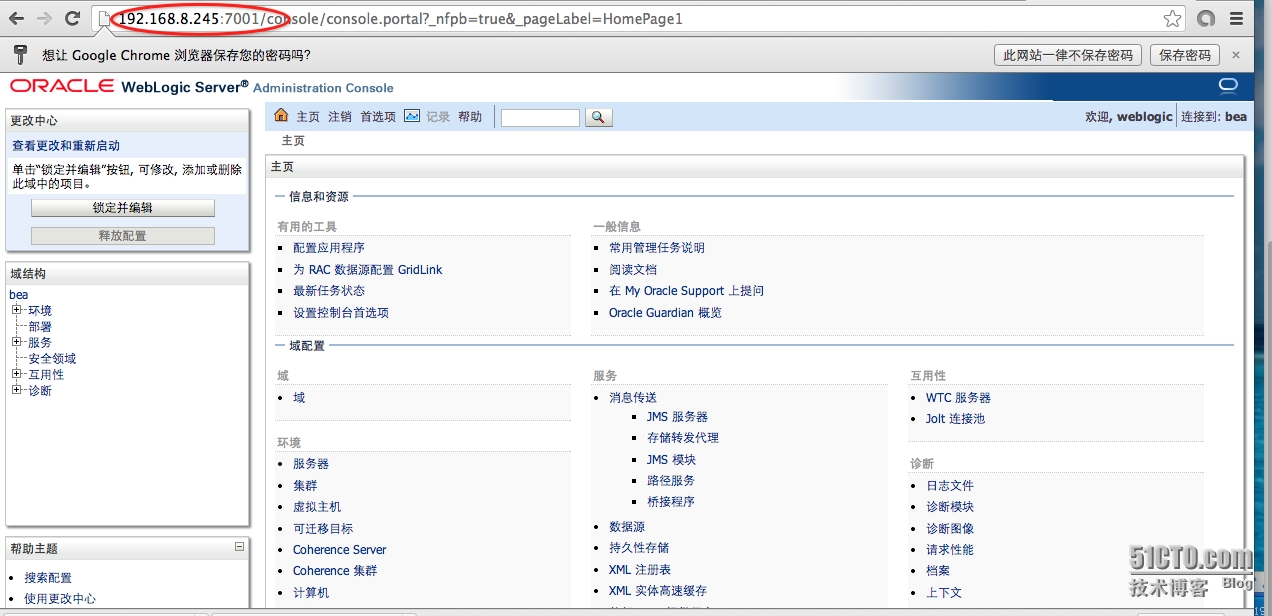Click the browser forward arrow

click(44, 18)
